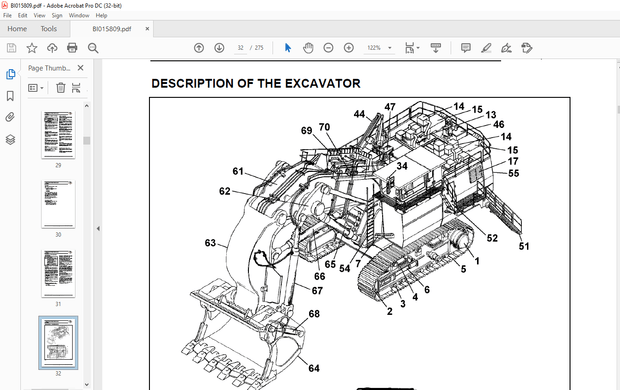Open the Edit menu
This screenshot has height=390, width=620.
[23, 15]
